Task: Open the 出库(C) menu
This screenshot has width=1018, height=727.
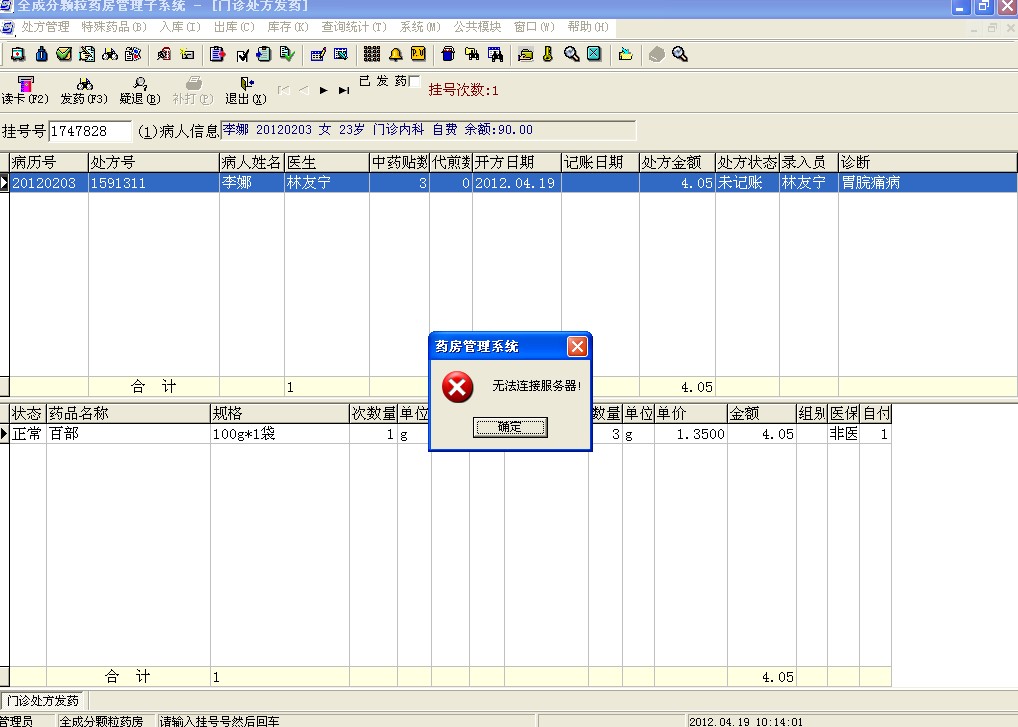Action: coord(234,27)
